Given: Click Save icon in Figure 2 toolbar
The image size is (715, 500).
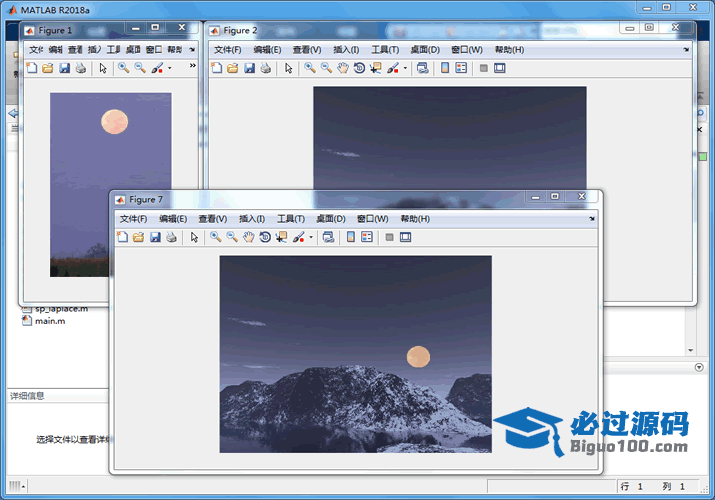Looking at the screenshot, I should pos(248,68).
